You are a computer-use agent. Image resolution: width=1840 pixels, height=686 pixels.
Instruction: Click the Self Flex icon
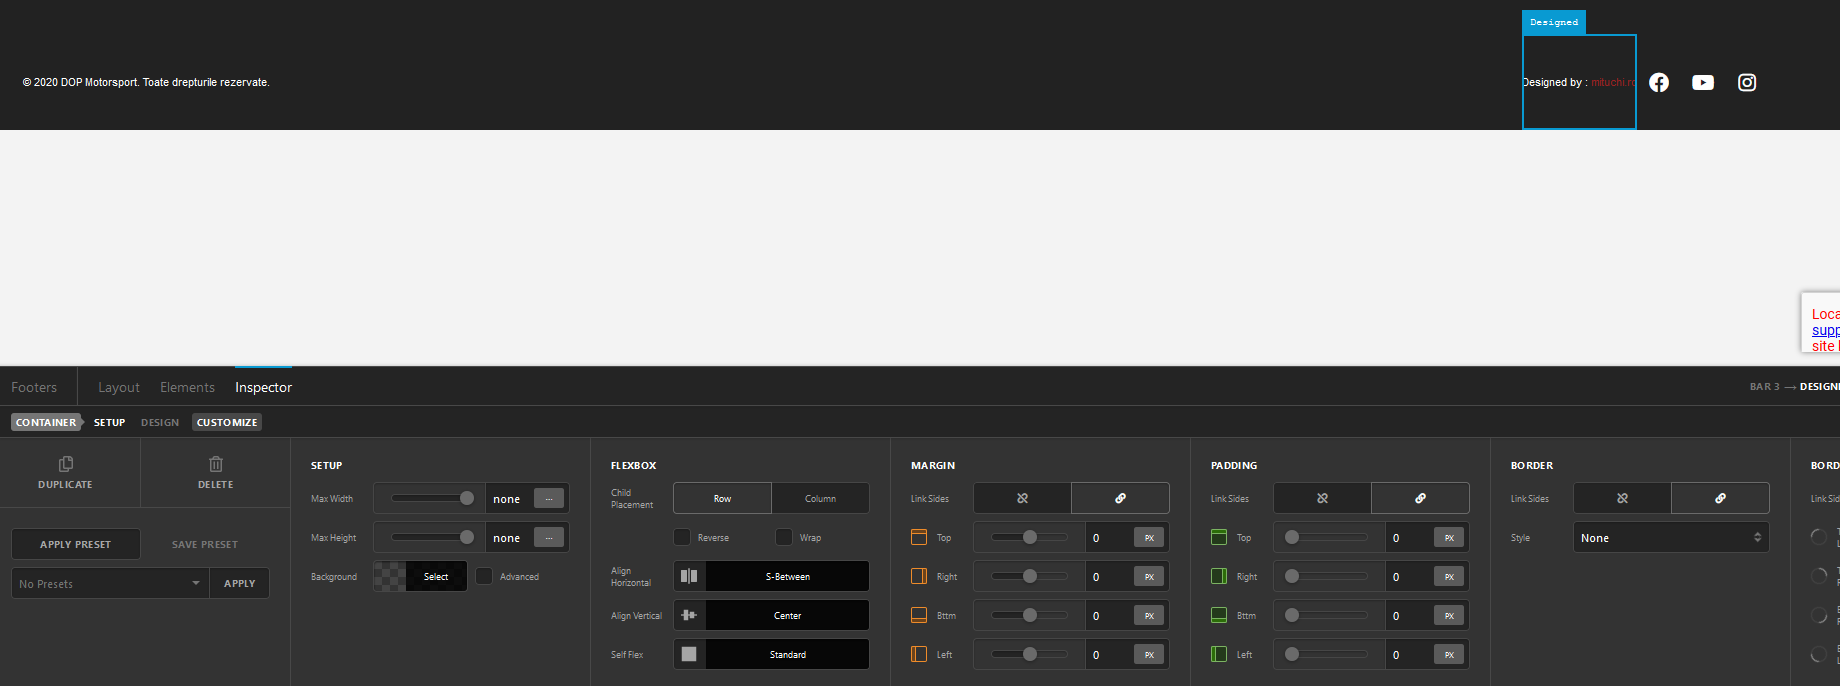[x=689, y=654]
